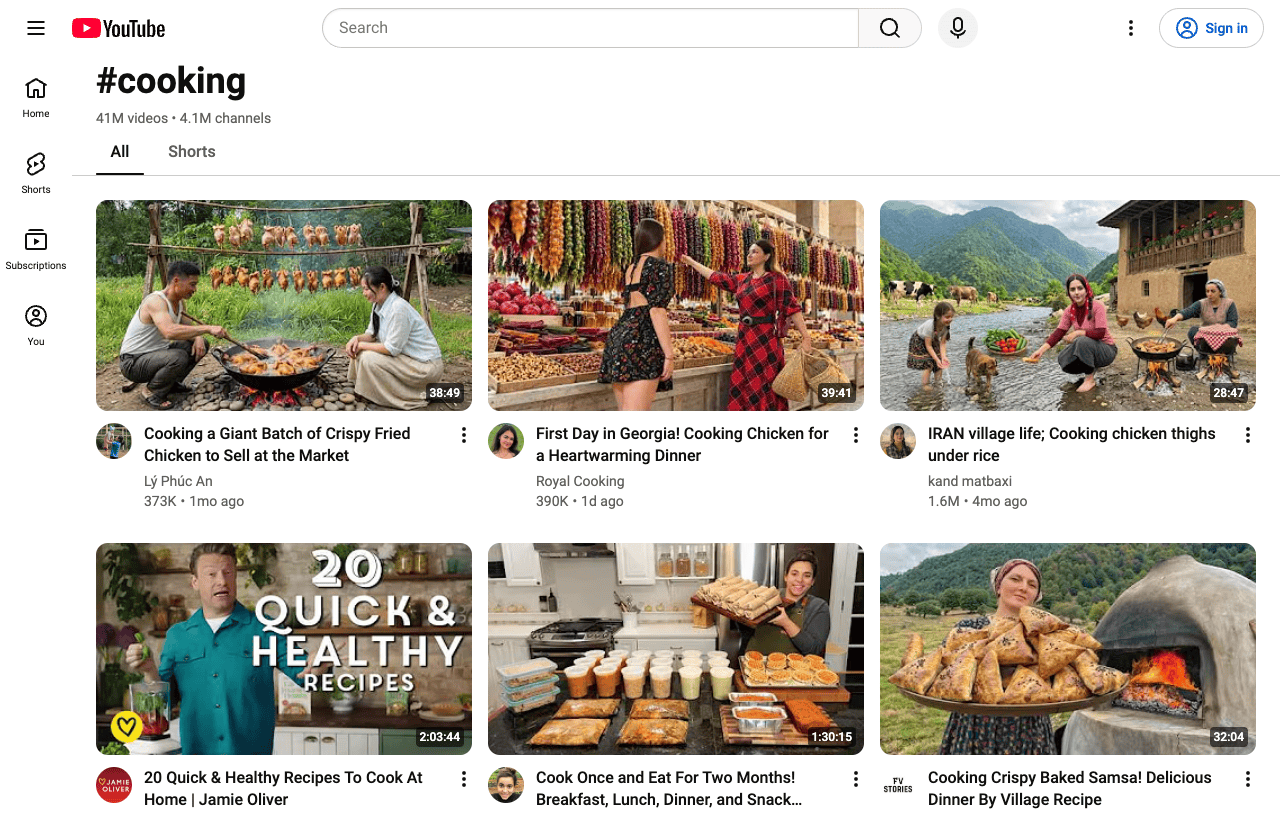Screen dimensions: 1280x813
Task: Open 'First Day in Georgia!' video title
Action: [x=682, y=444]
